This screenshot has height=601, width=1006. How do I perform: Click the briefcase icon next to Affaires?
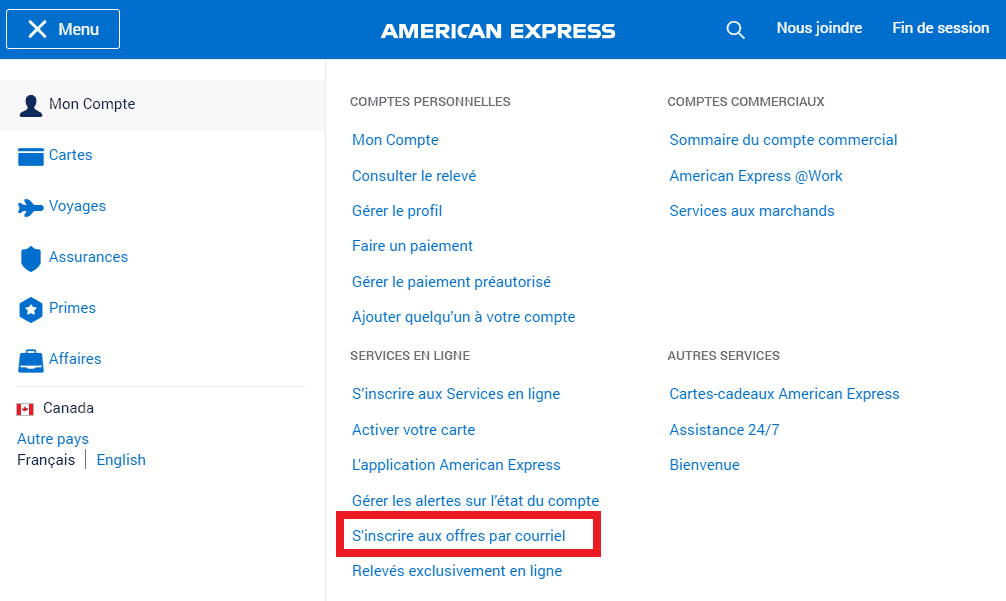pos(30,359)
